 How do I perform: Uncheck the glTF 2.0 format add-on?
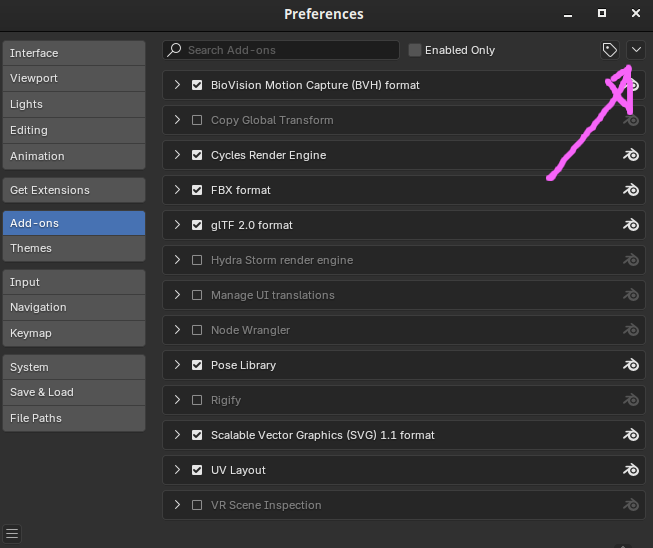pos(197,225)
